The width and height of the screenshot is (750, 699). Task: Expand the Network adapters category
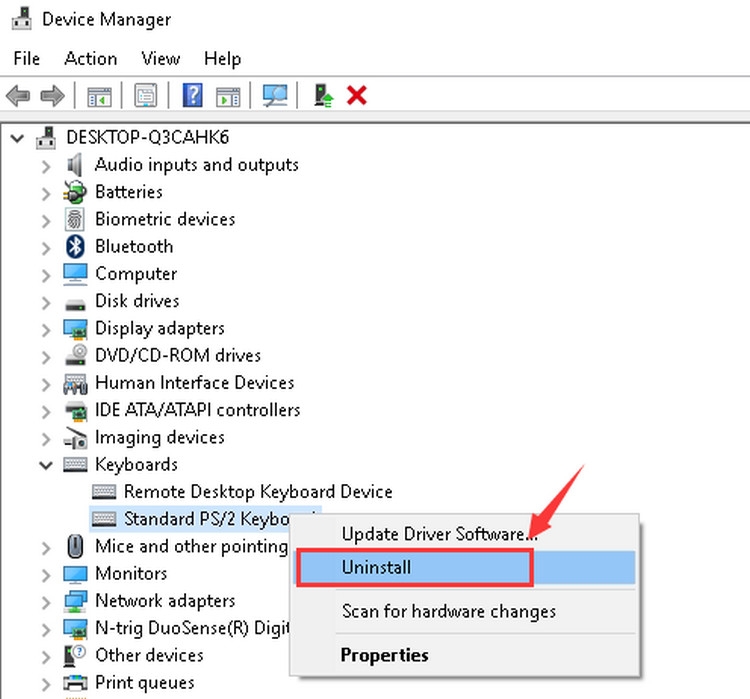tap(46, 603)
